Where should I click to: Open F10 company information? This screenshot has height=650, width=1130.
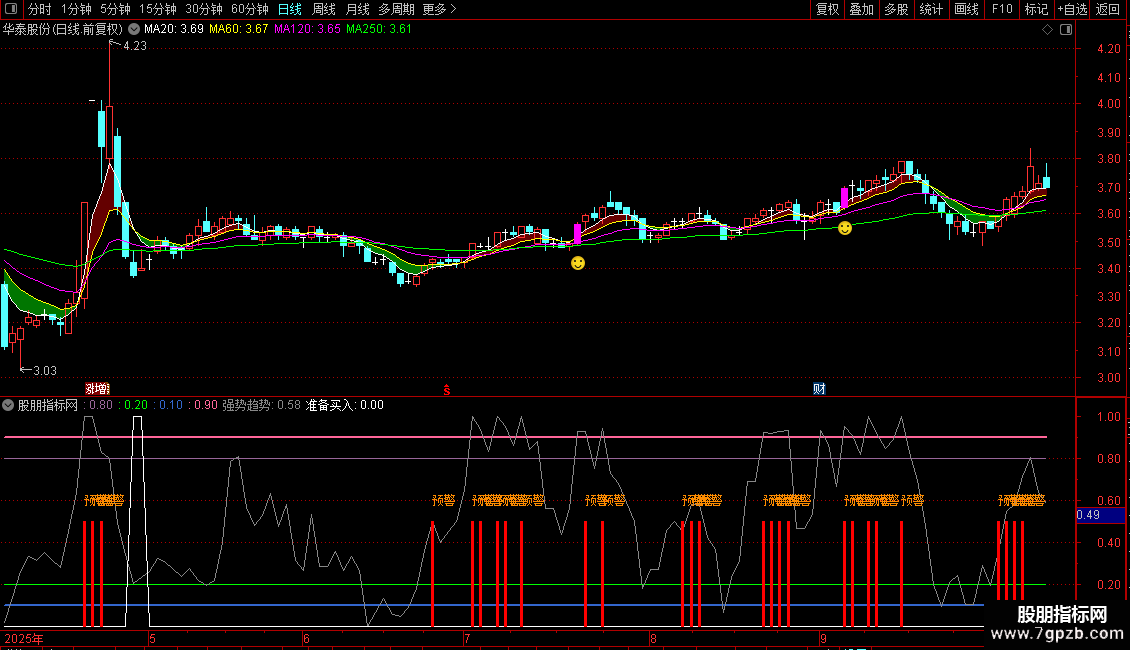pyautogui.click(x=1001, y=9)
